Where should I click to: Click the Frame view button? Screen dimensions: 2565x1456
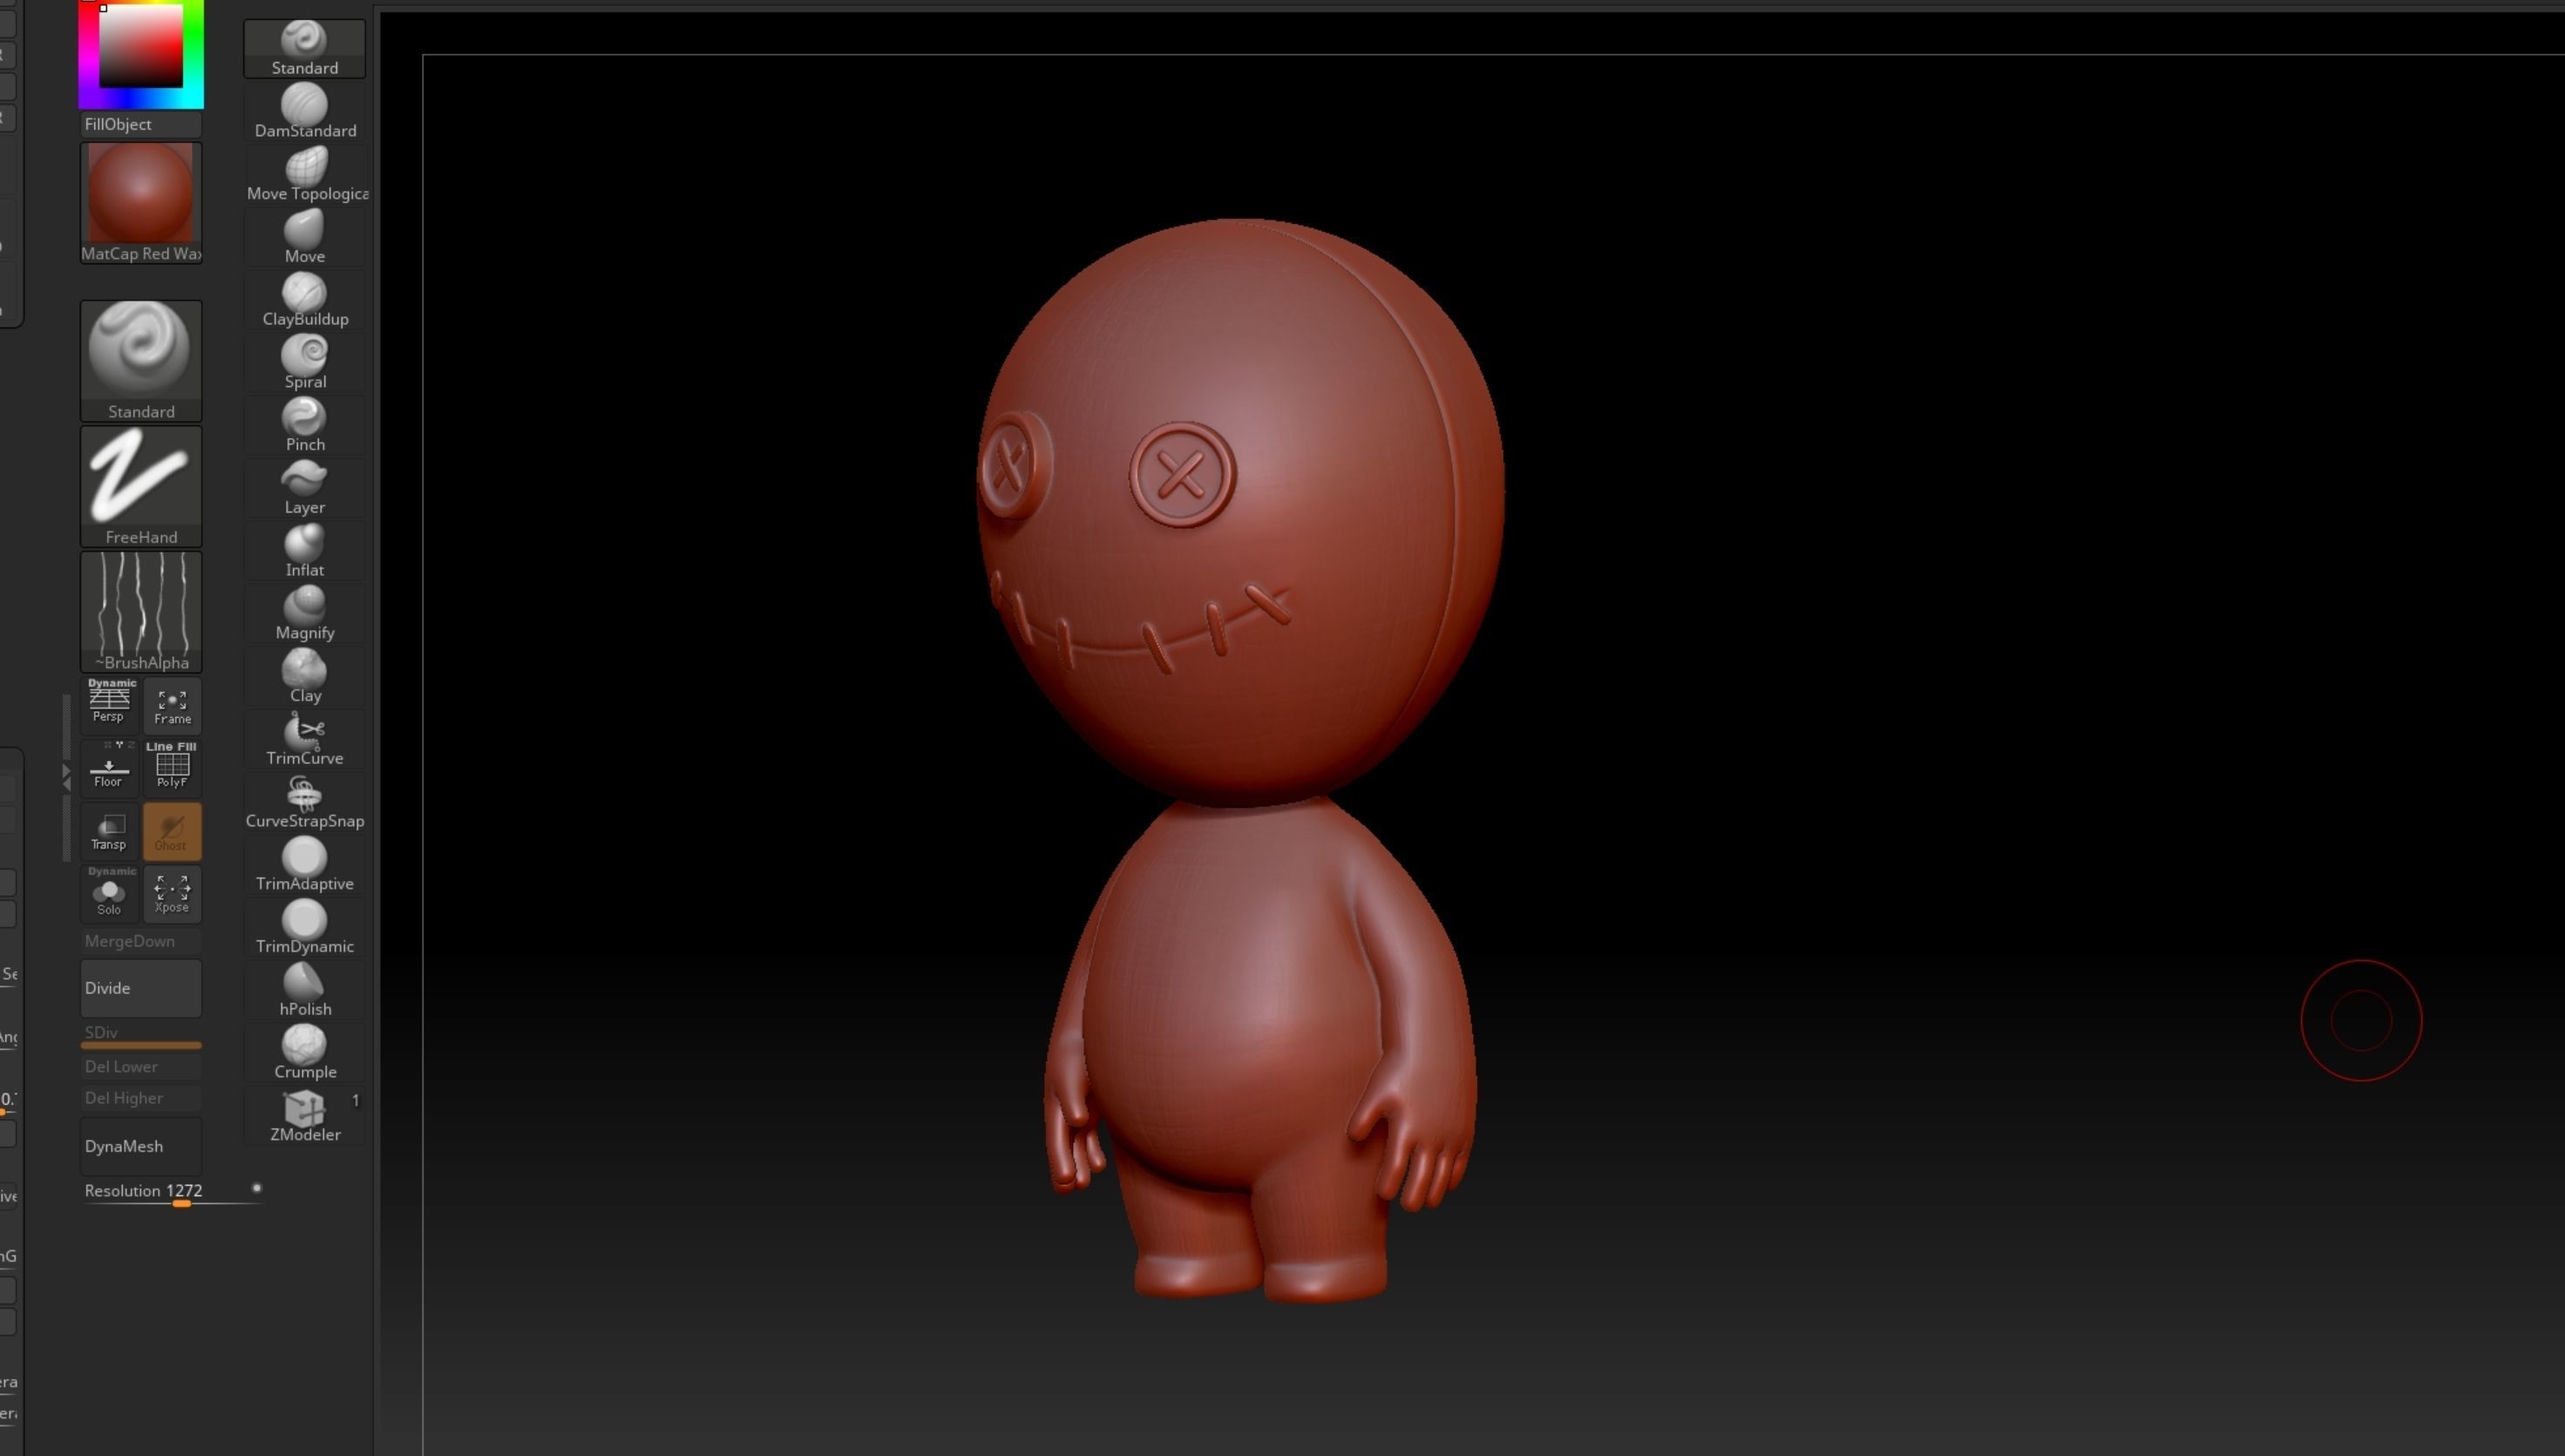click(x=172, y=706)
